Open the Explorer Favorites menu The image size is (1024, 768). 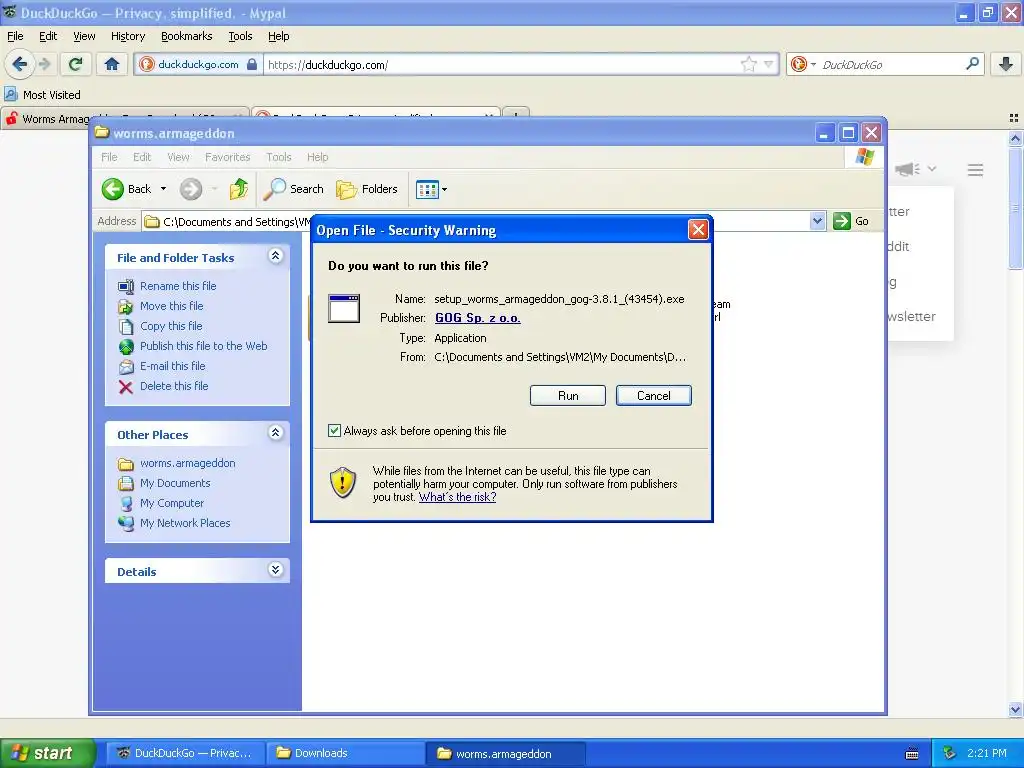[227, 157]
